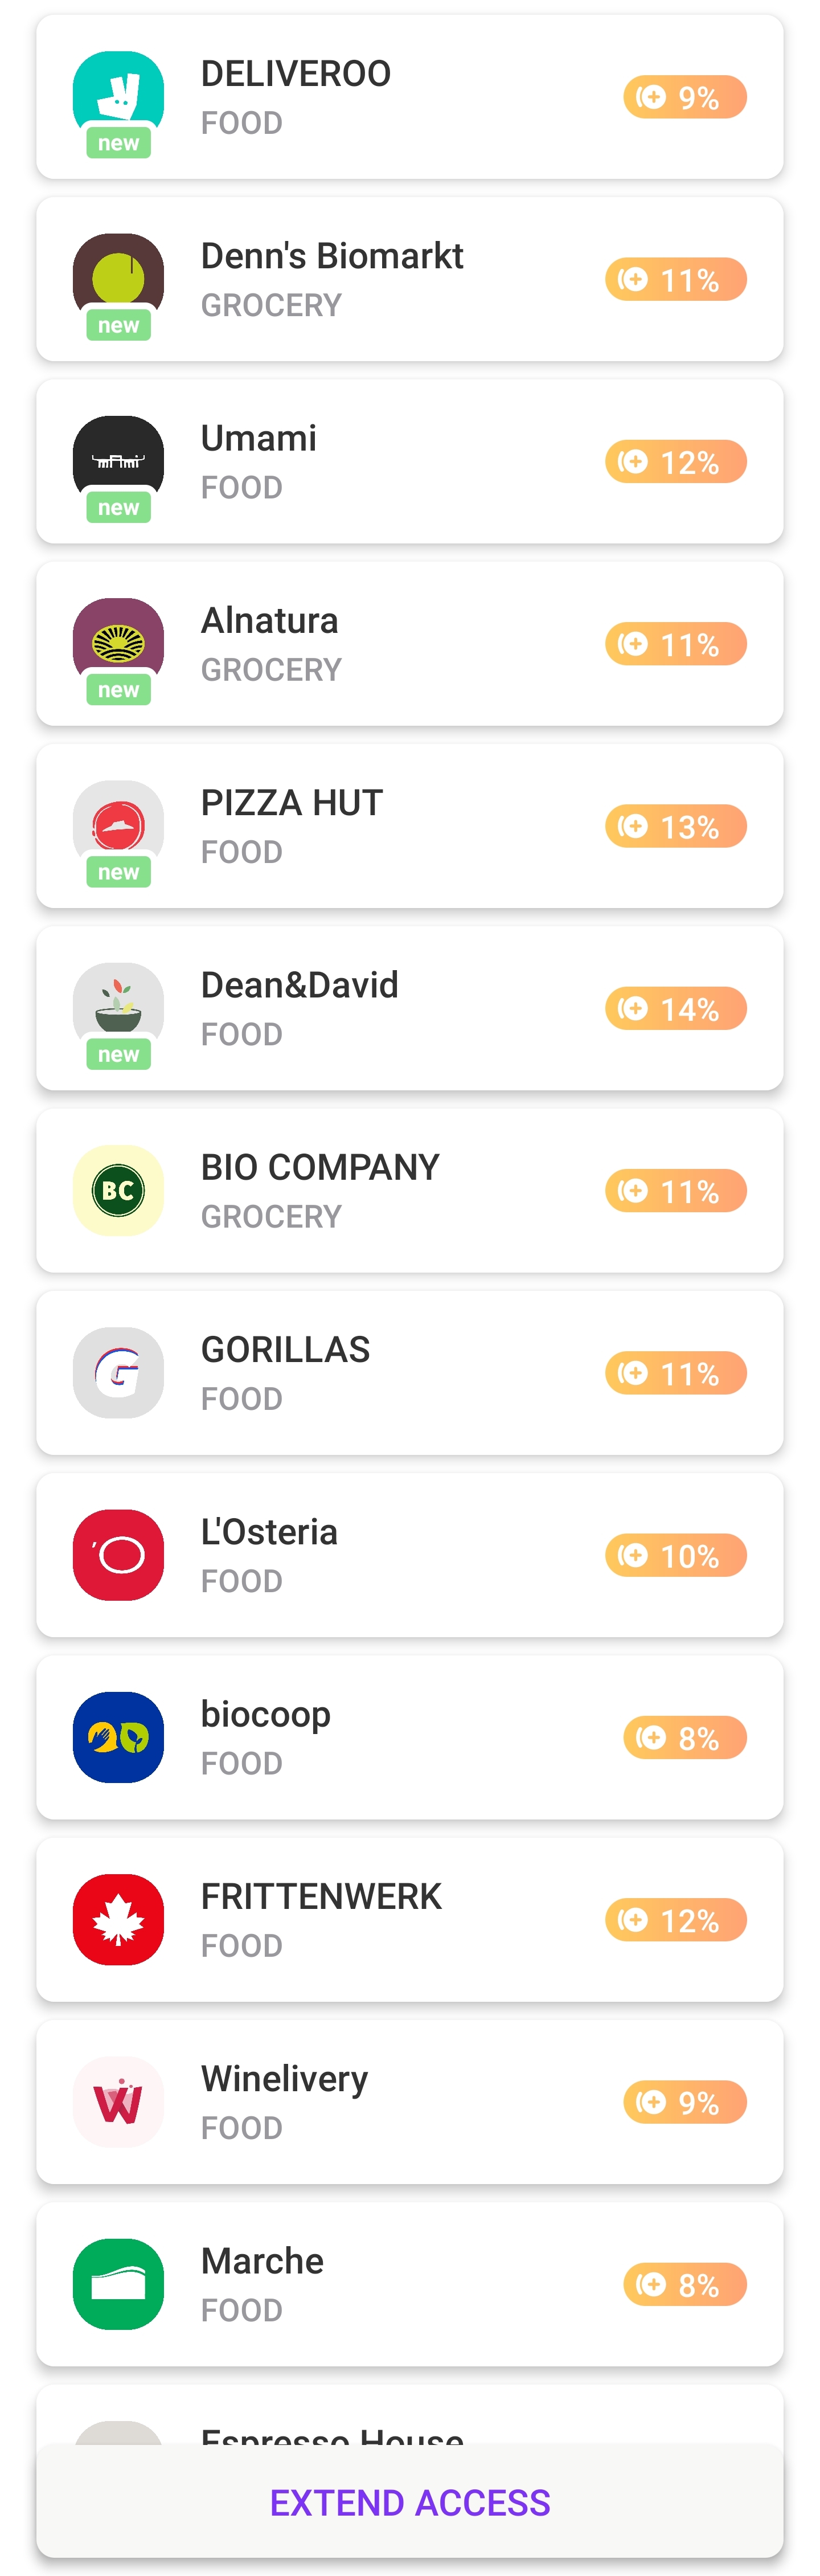This screenshot has height=2576, width=820.
Task: Tap the Winelivery W logo icon
Action: [x=118, y=2102]
